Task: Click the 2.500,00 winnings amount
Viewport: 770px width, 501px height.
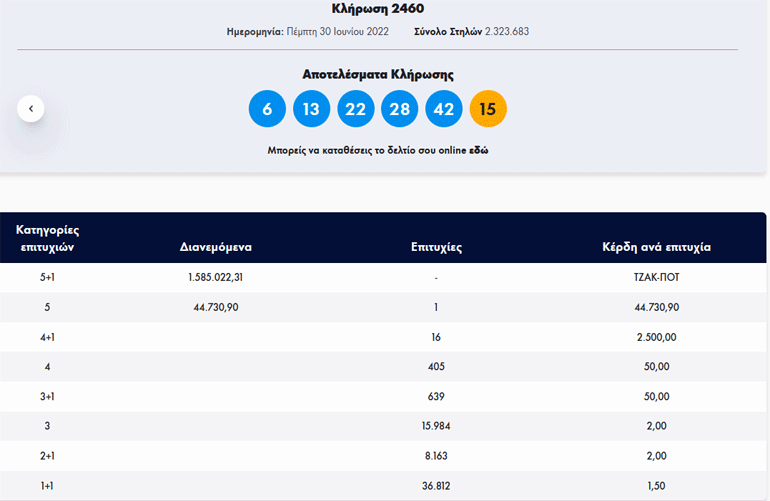Action: 656,337
